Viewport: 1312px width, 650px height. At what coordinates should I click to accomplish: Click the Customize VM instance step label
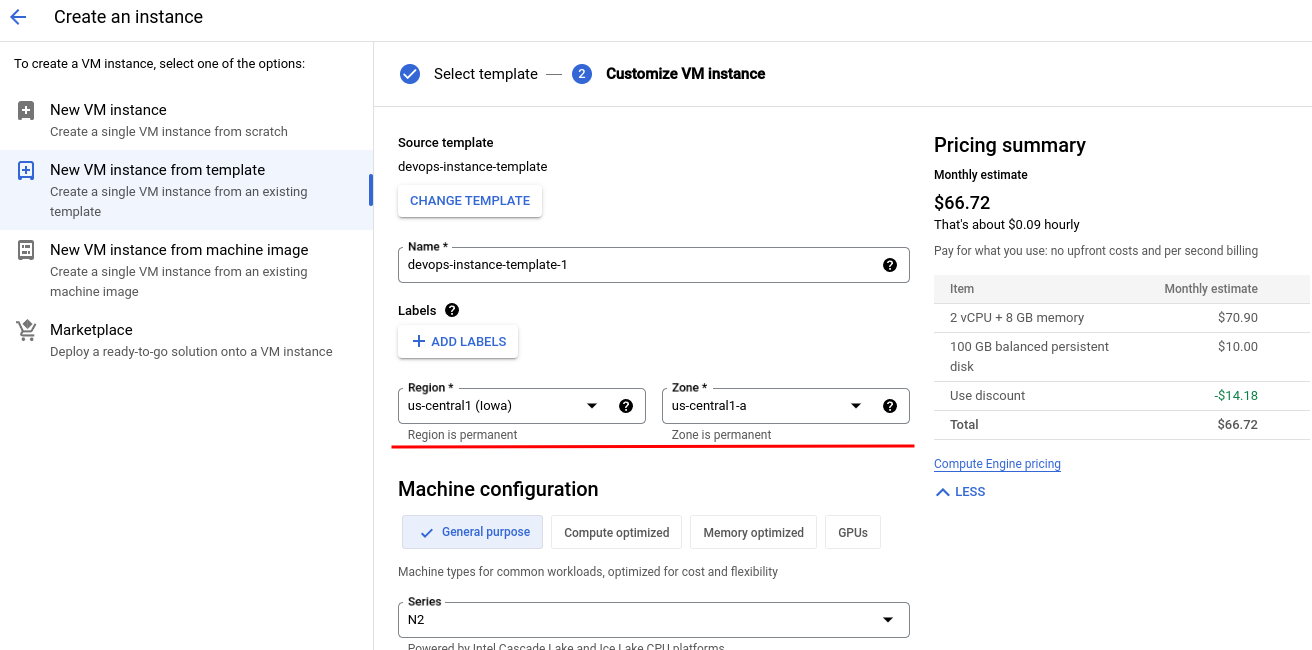click(686, 74)
